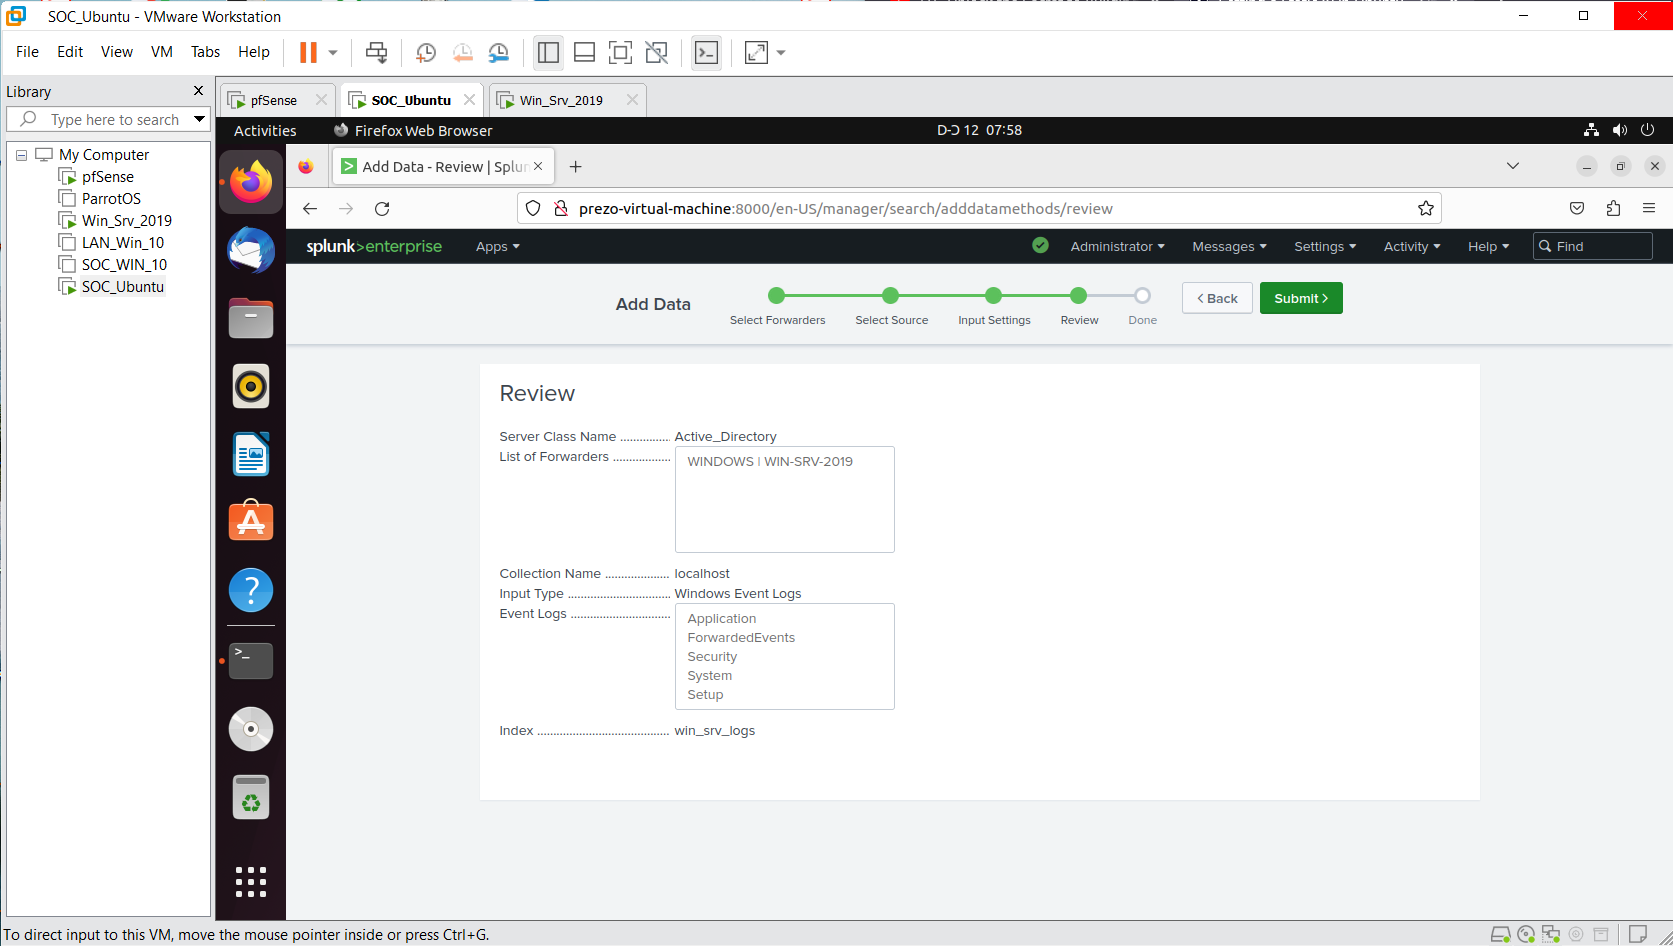
Task: Open the Activity dropdown menu
Action: coord(1412,247)
